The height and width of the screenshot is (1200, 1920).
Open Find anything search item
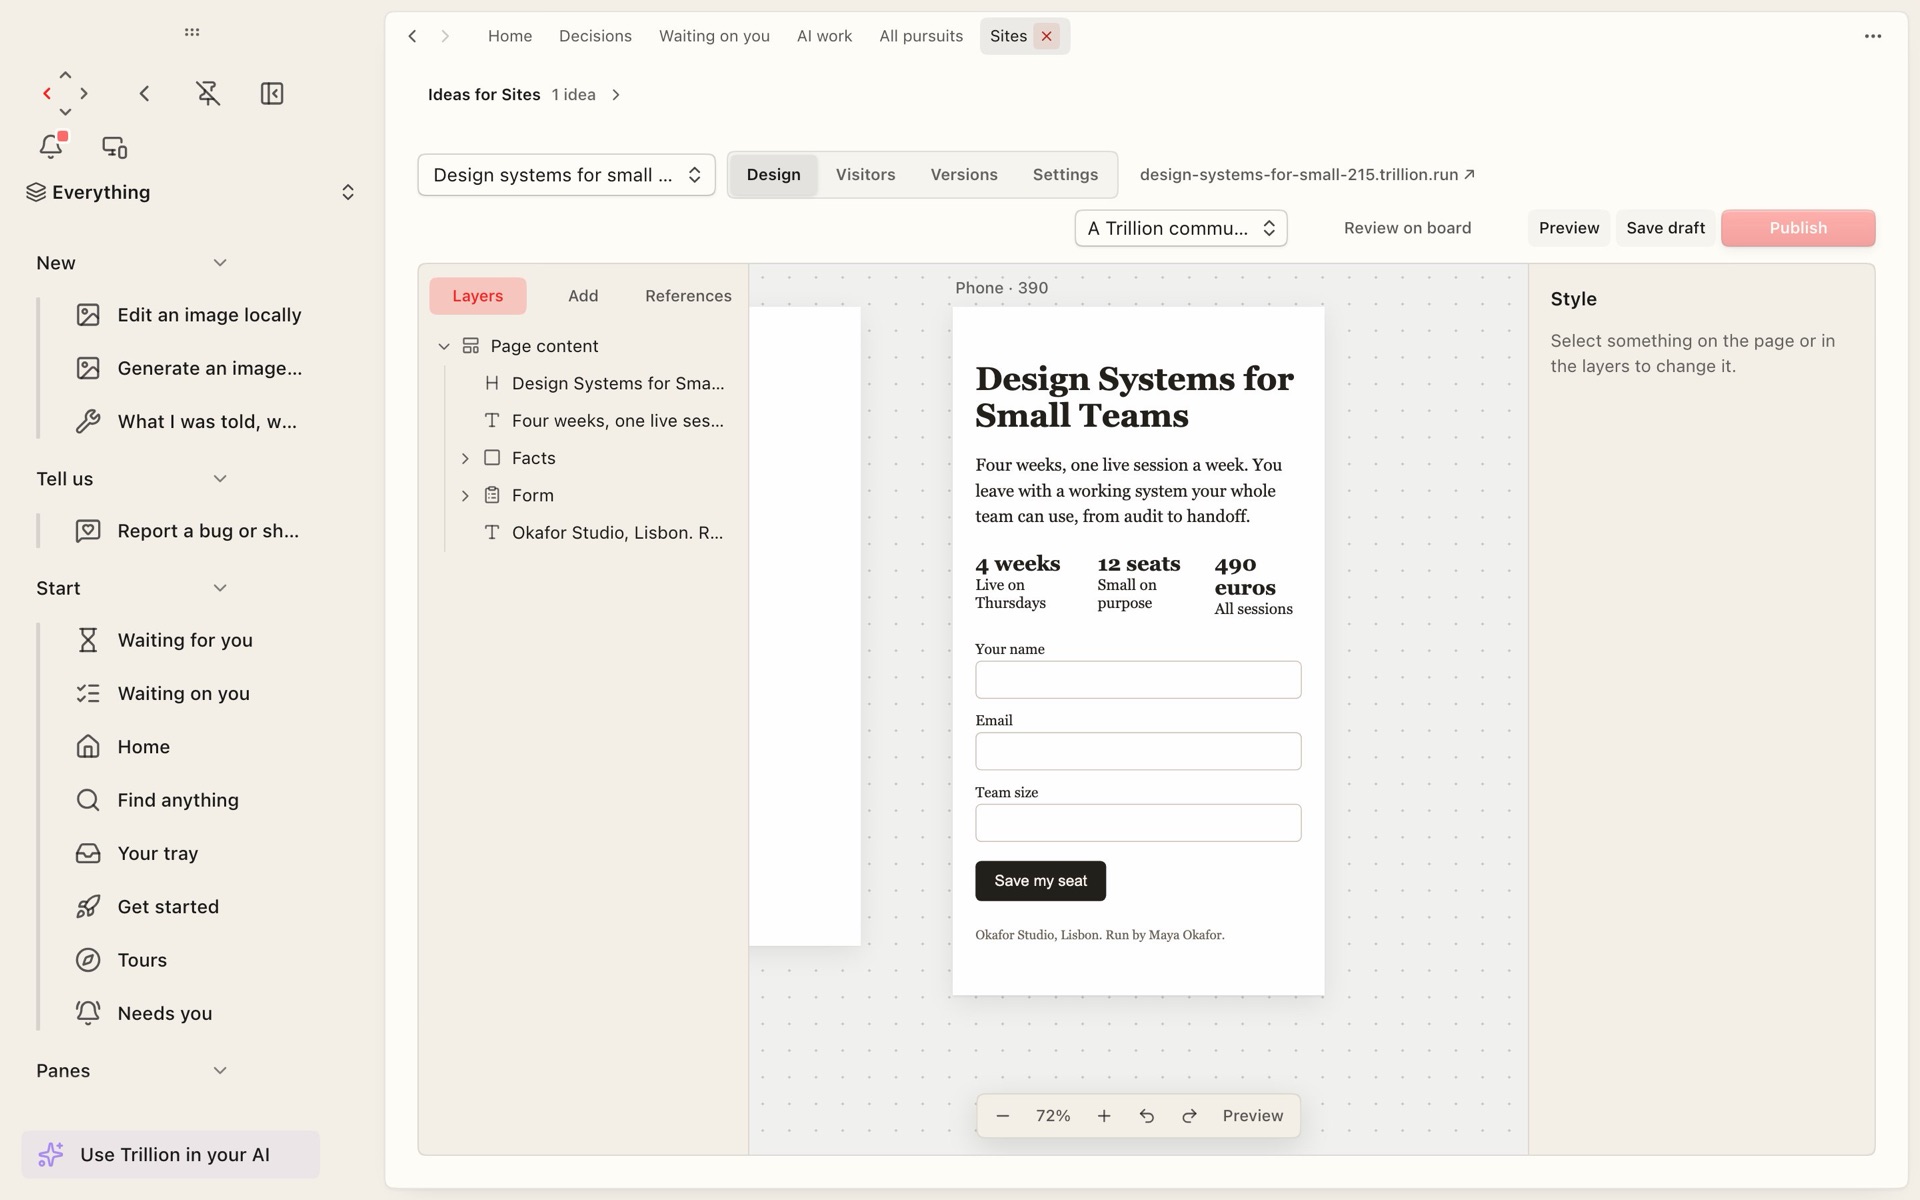[190, 800]
